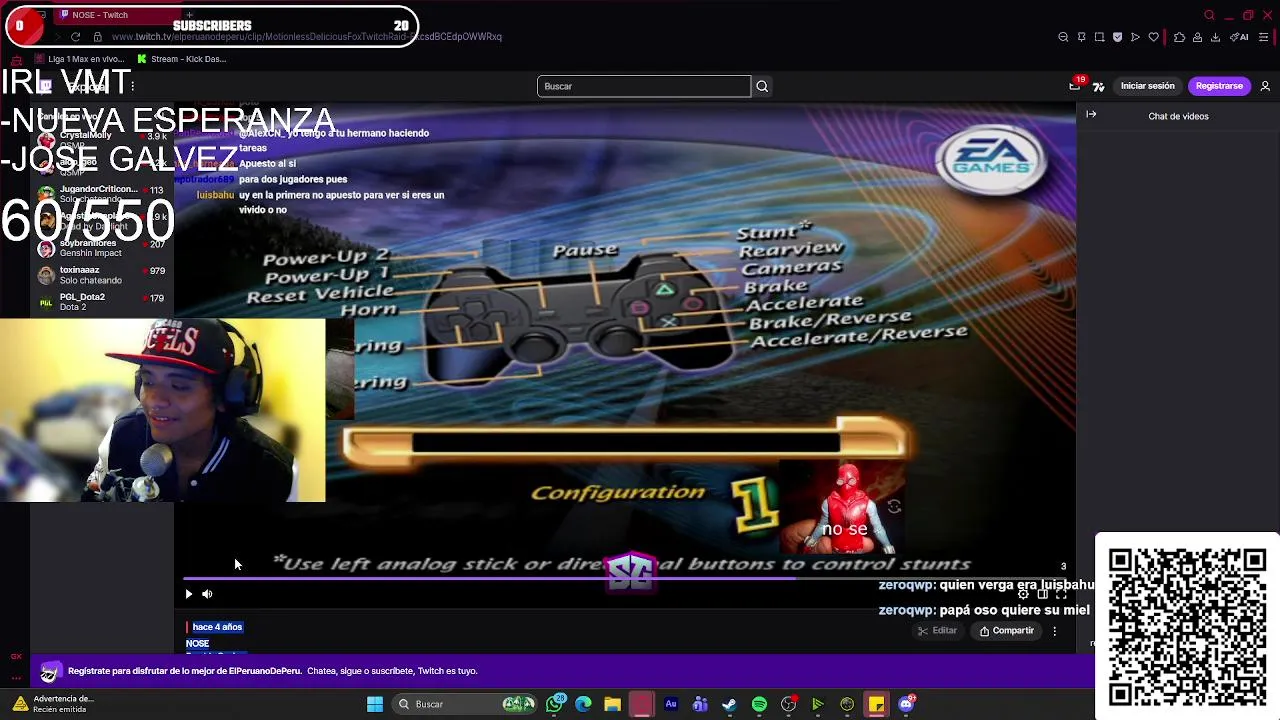Open the Stream - Kick Dashboard bookmark
Screen dimensions: 1280x720
click(x=181, y=59)
